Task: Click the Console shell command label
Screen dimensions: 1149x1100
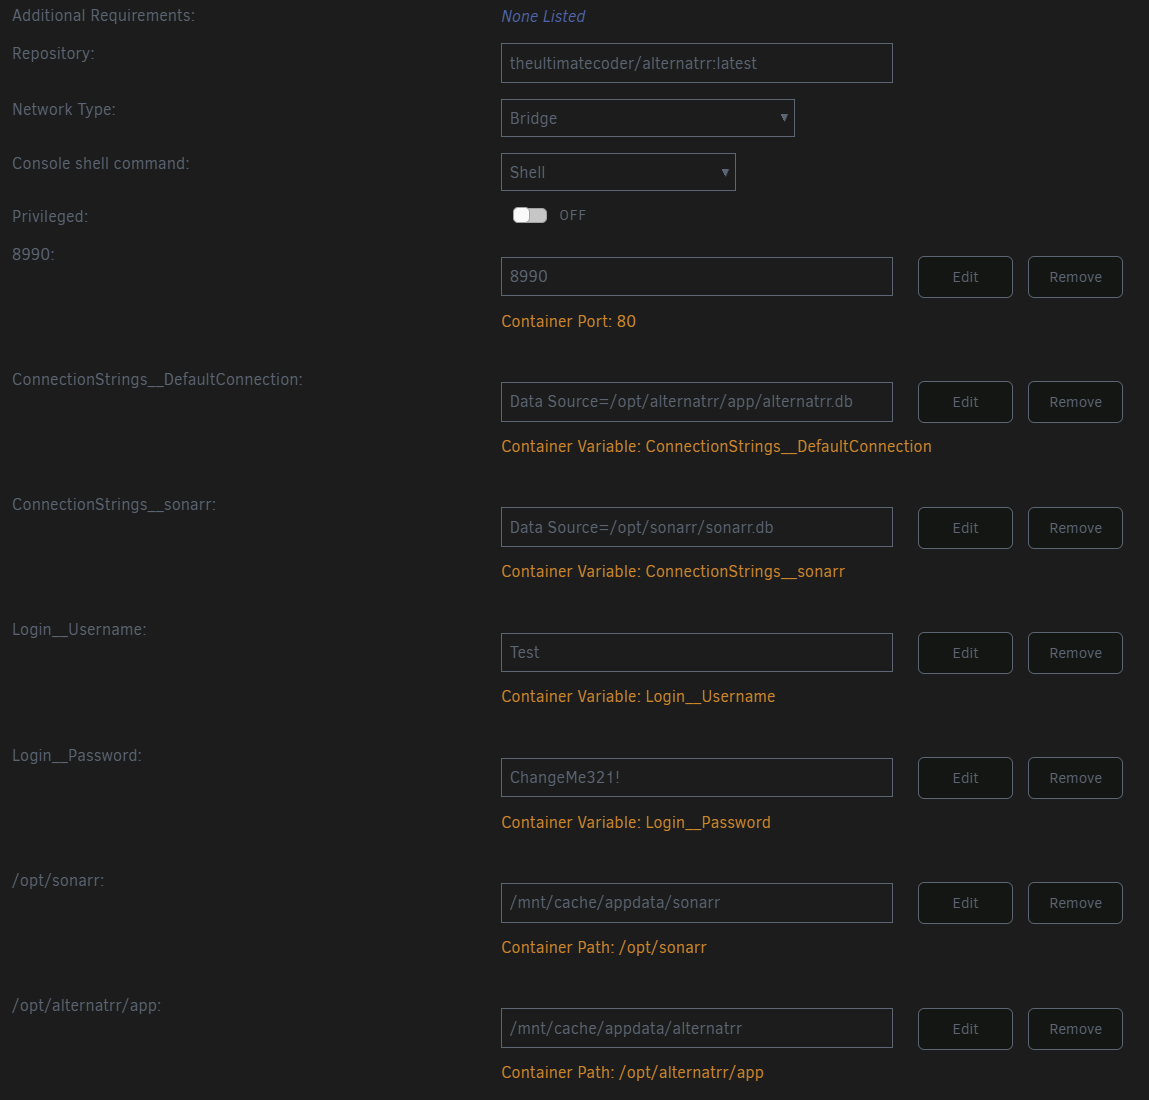Action: (x=100, y=163)
